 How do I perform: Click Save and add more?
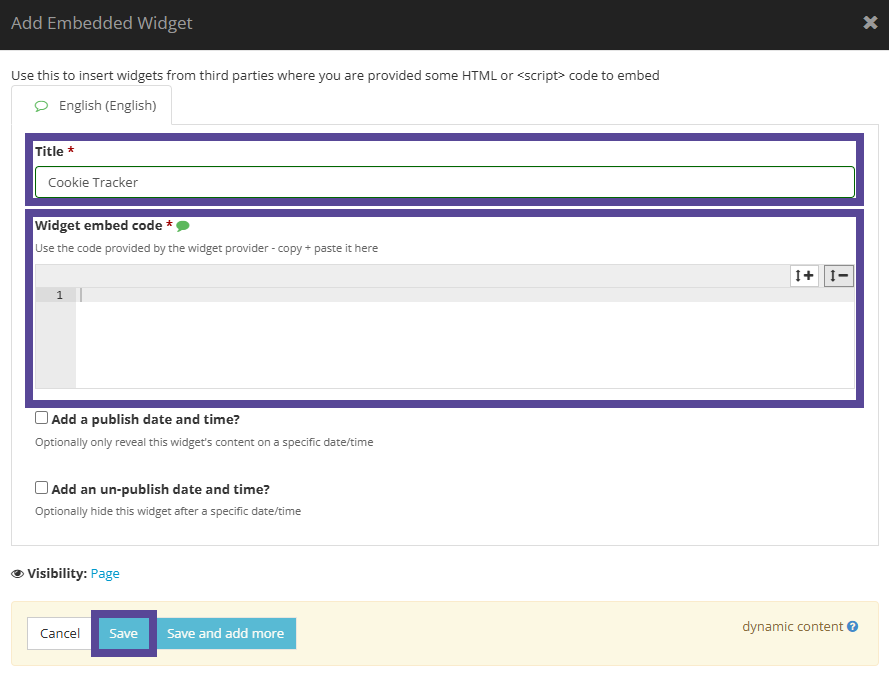point(225,633)
